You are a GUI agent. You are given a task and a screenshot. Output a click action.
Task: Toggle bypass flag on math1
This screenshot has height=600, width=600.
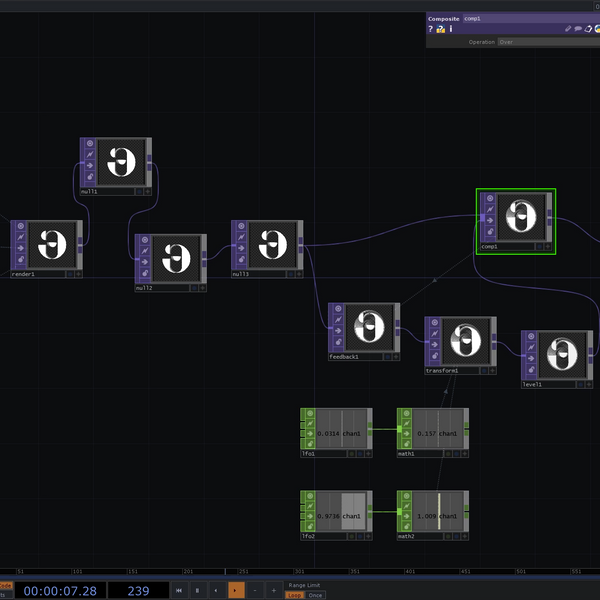[407, 434]
